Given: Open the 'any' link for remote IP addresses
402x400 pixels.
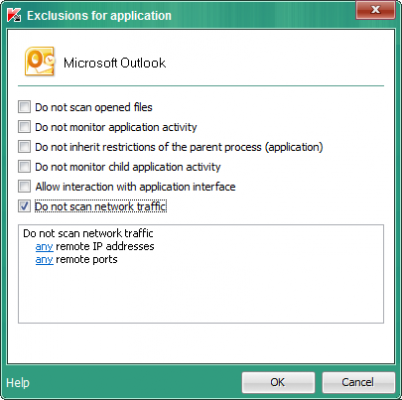Looking at the screenshot, I should coord(44,246).
